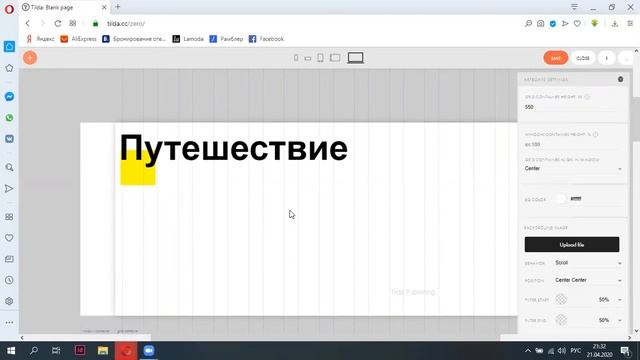
Task: Open the Position dropdown Center Center
Action: click(x=588, y=280)
